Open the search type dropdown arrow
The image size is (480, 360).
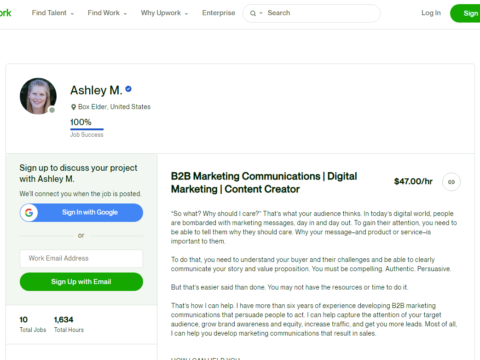(x=261, y=13)
